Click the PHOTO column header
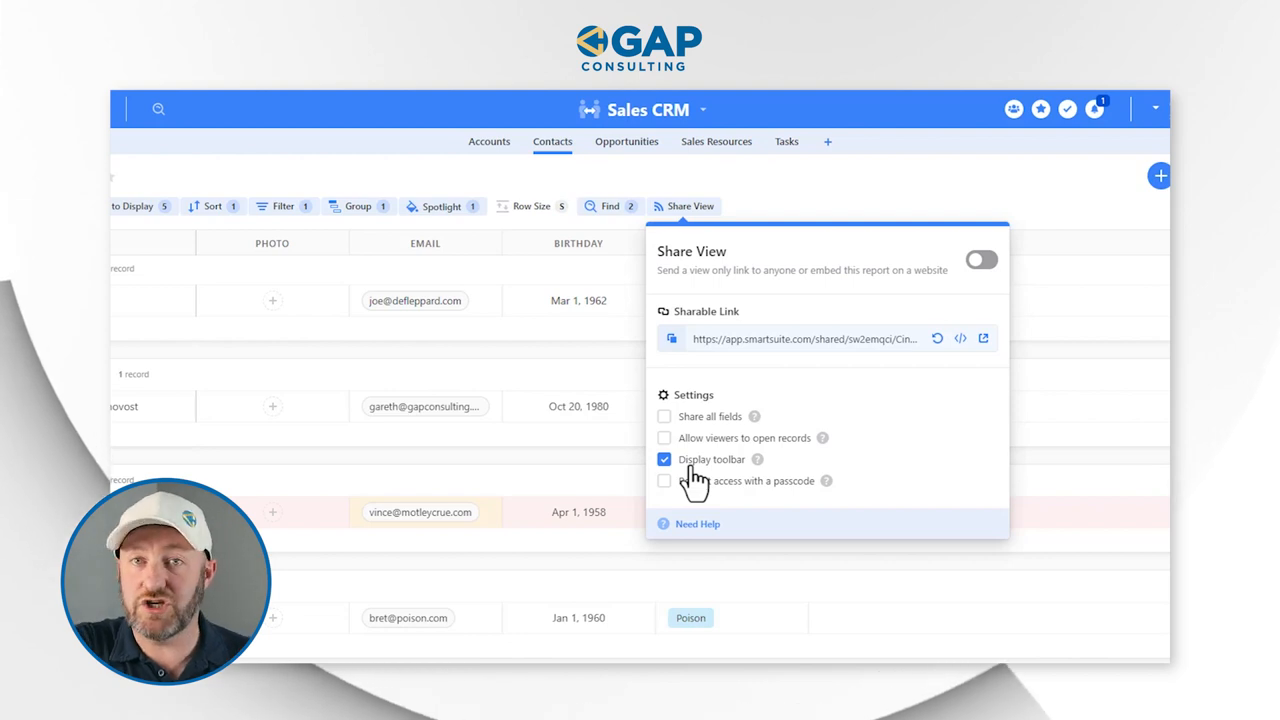This screenshot has height=720, width=1280. coord(272,243)
